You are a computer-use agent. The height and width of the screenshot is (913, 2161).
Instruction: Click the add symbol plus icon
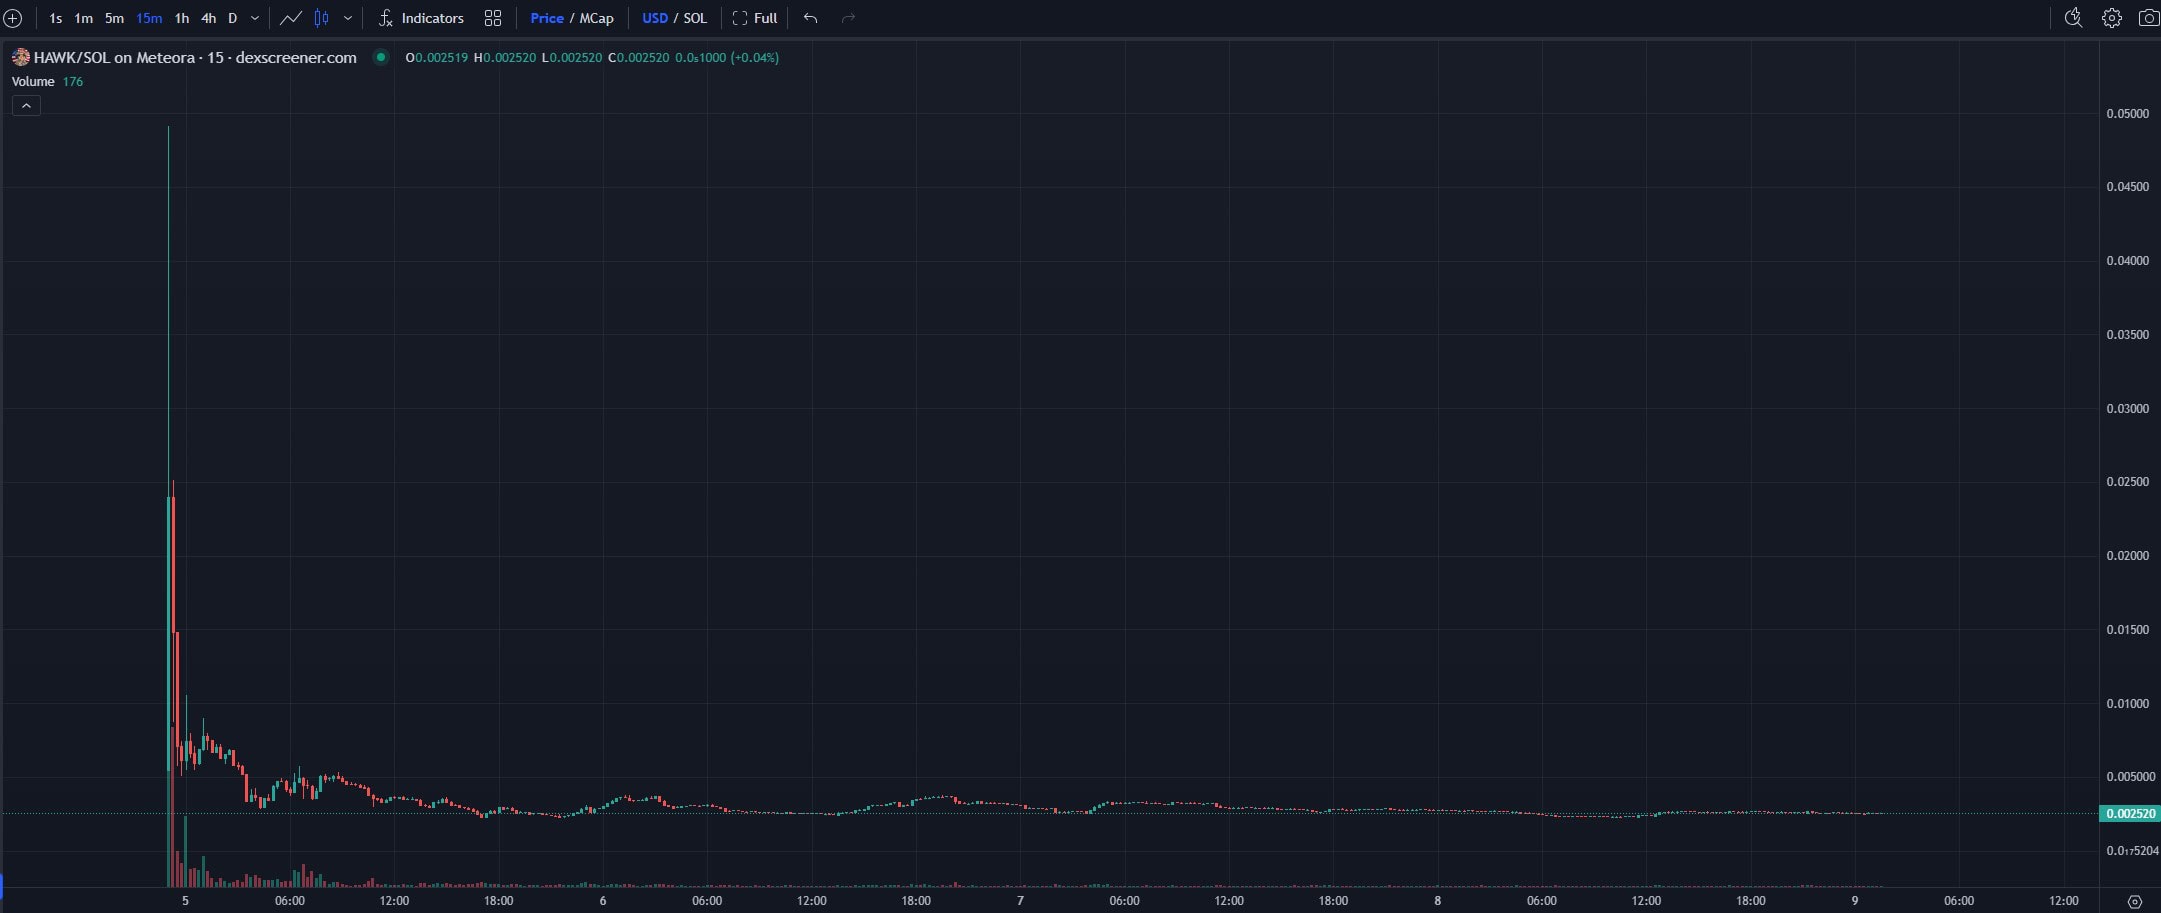[13, 18]
